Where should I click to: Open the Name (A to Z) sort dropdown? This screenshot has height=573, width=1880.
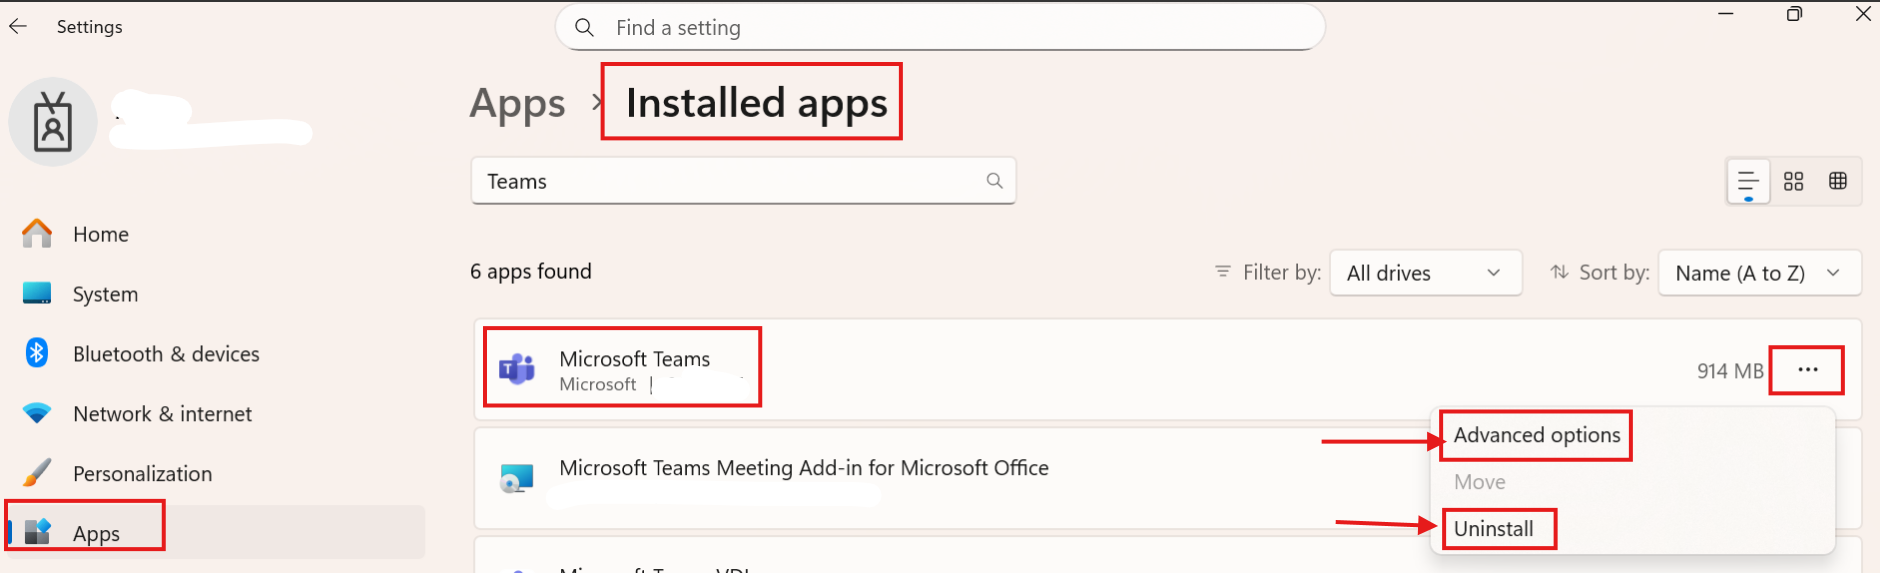click(x=1760, y=273)
